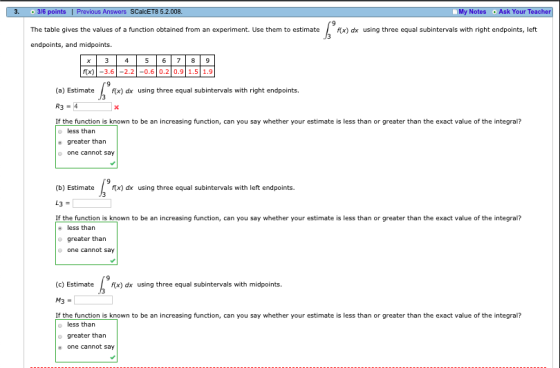This screenshot has width=560, height=368.
Task: Click the red X mark beside R3
Action: pos(116,107)
